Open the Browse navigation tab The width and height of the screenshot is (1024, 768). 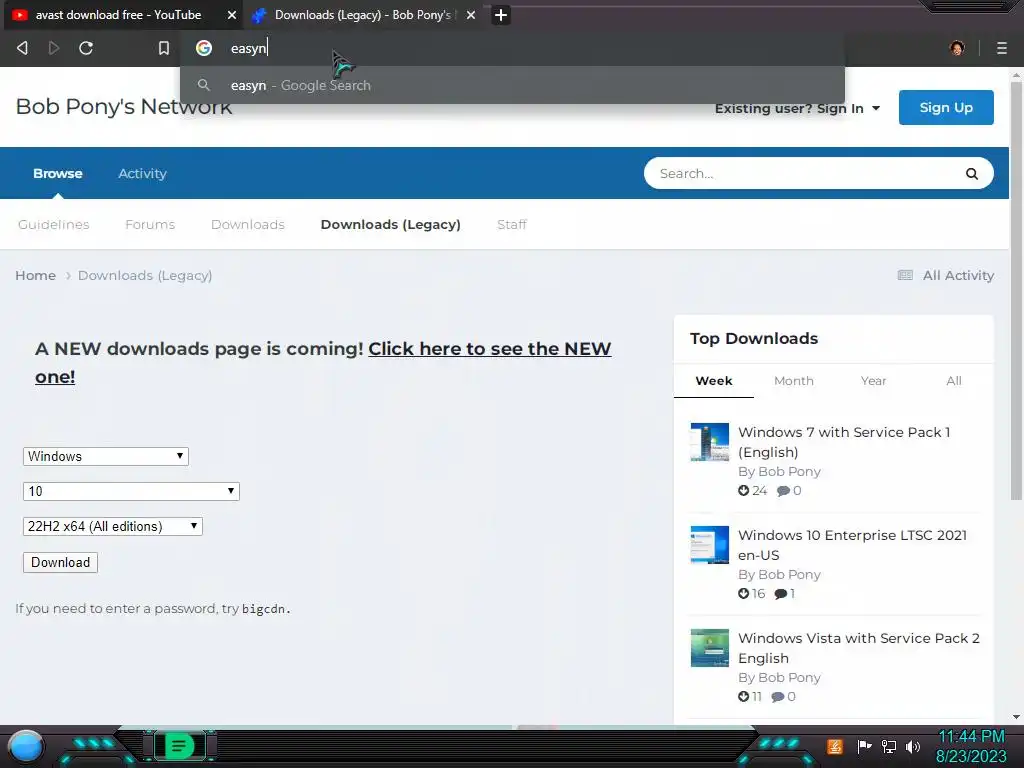[x=58, y=174]
